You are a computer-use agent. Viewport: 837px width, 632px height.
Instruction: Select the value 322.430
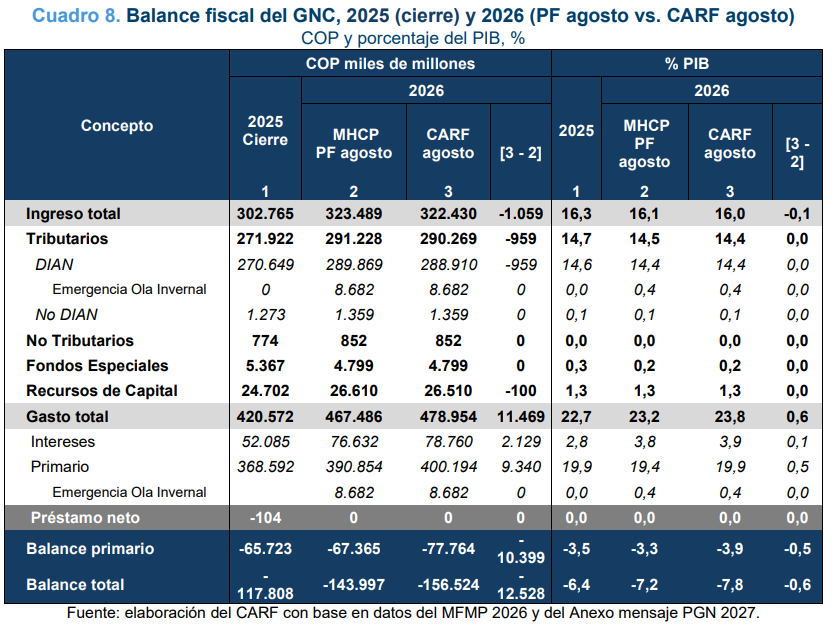(x=448, y=214)
